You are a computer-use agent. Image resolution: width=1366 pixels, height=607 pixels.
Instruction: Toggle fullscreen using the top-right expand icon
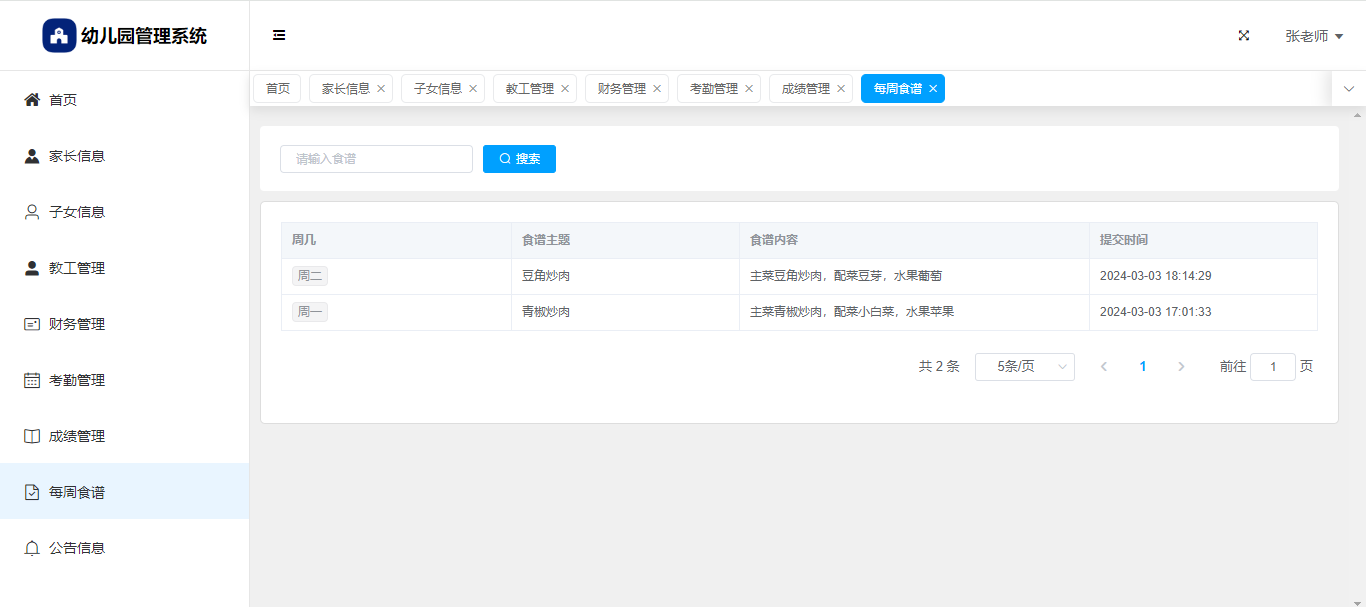point(1244,36)
